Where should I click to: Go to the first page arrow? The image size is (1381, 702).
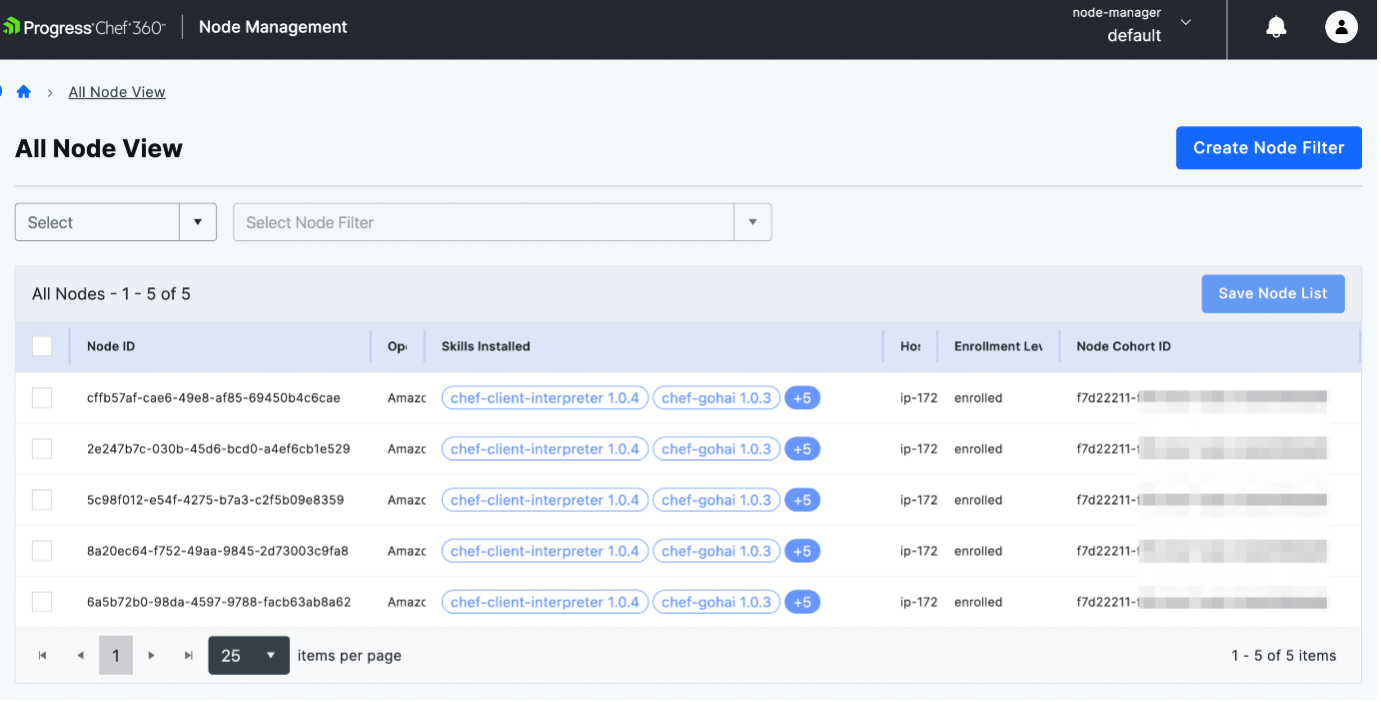[42, 656]
